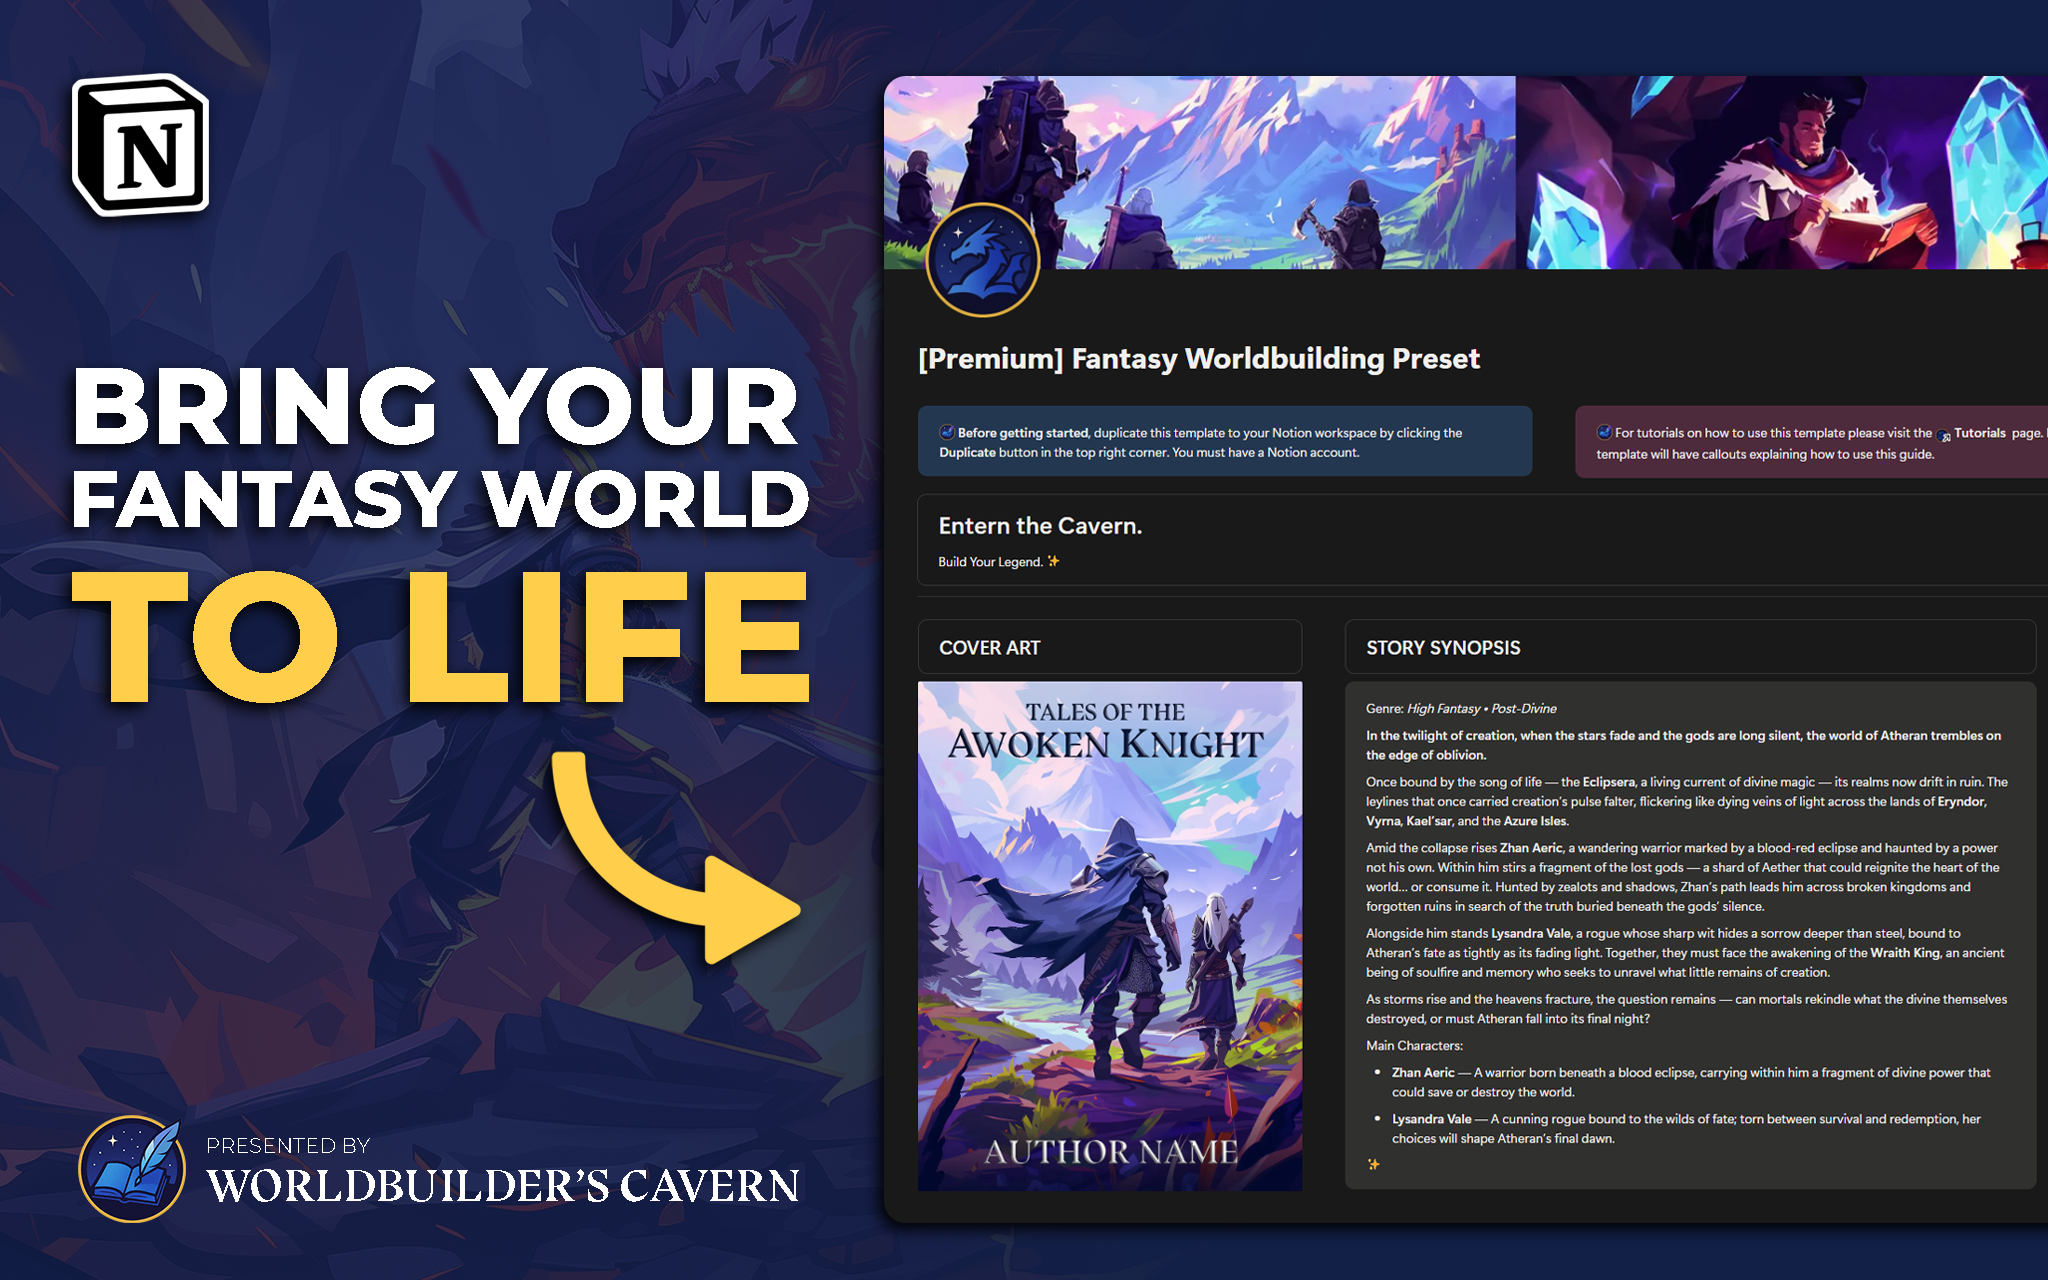
Task: Click the Before getting started callout box
Action: click(1224, 441)
